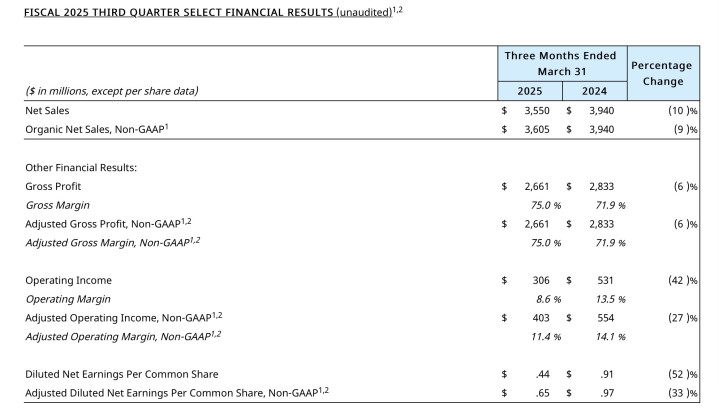Click Diluted Net Earnings Per Common Share
This screenshot has height=416, width=719.
click(122, 374)
